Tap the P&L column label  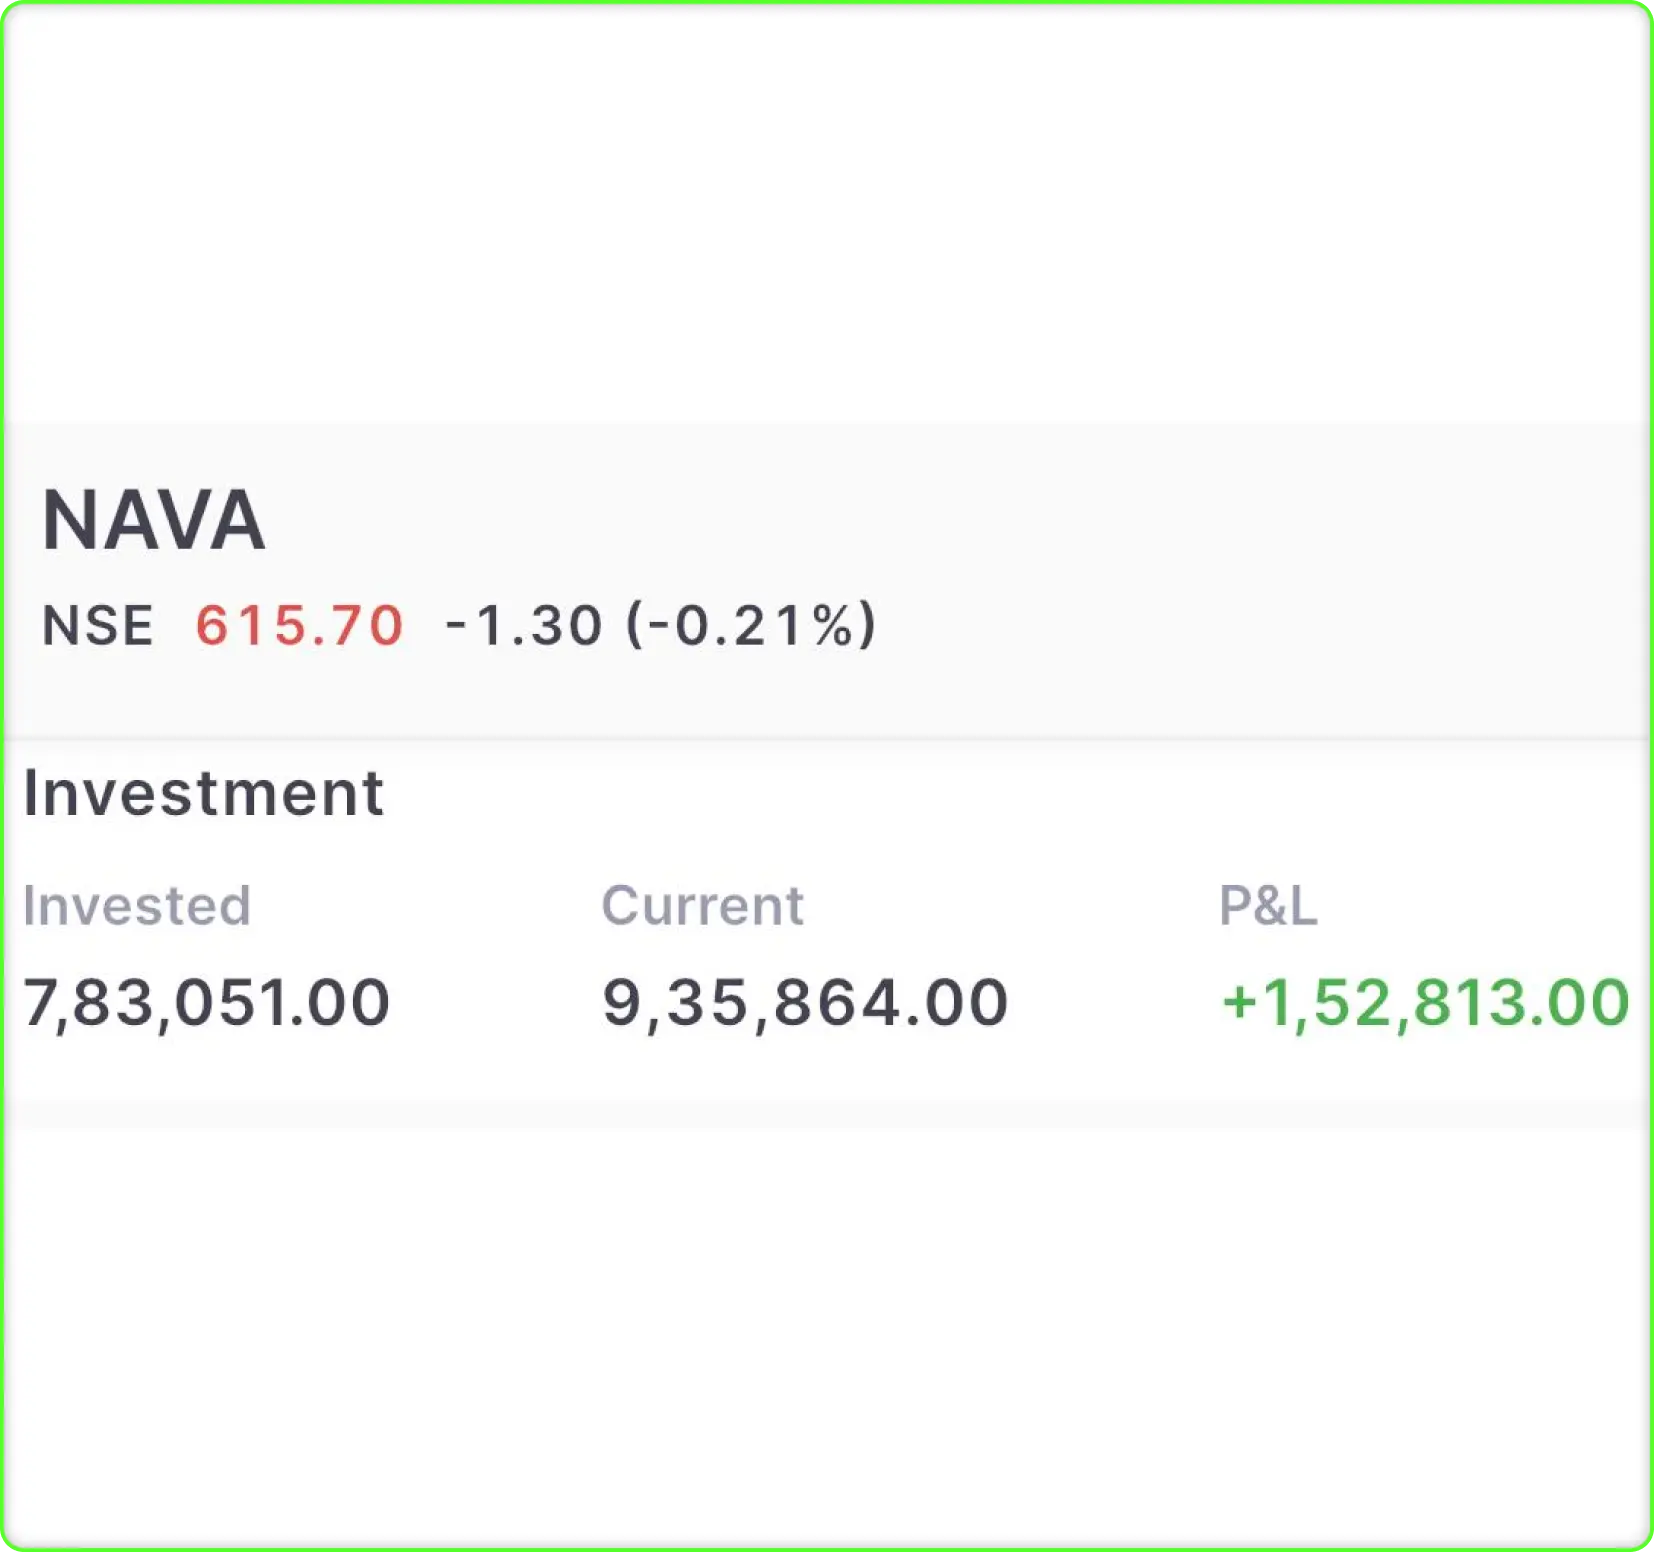coord(1267,906)
